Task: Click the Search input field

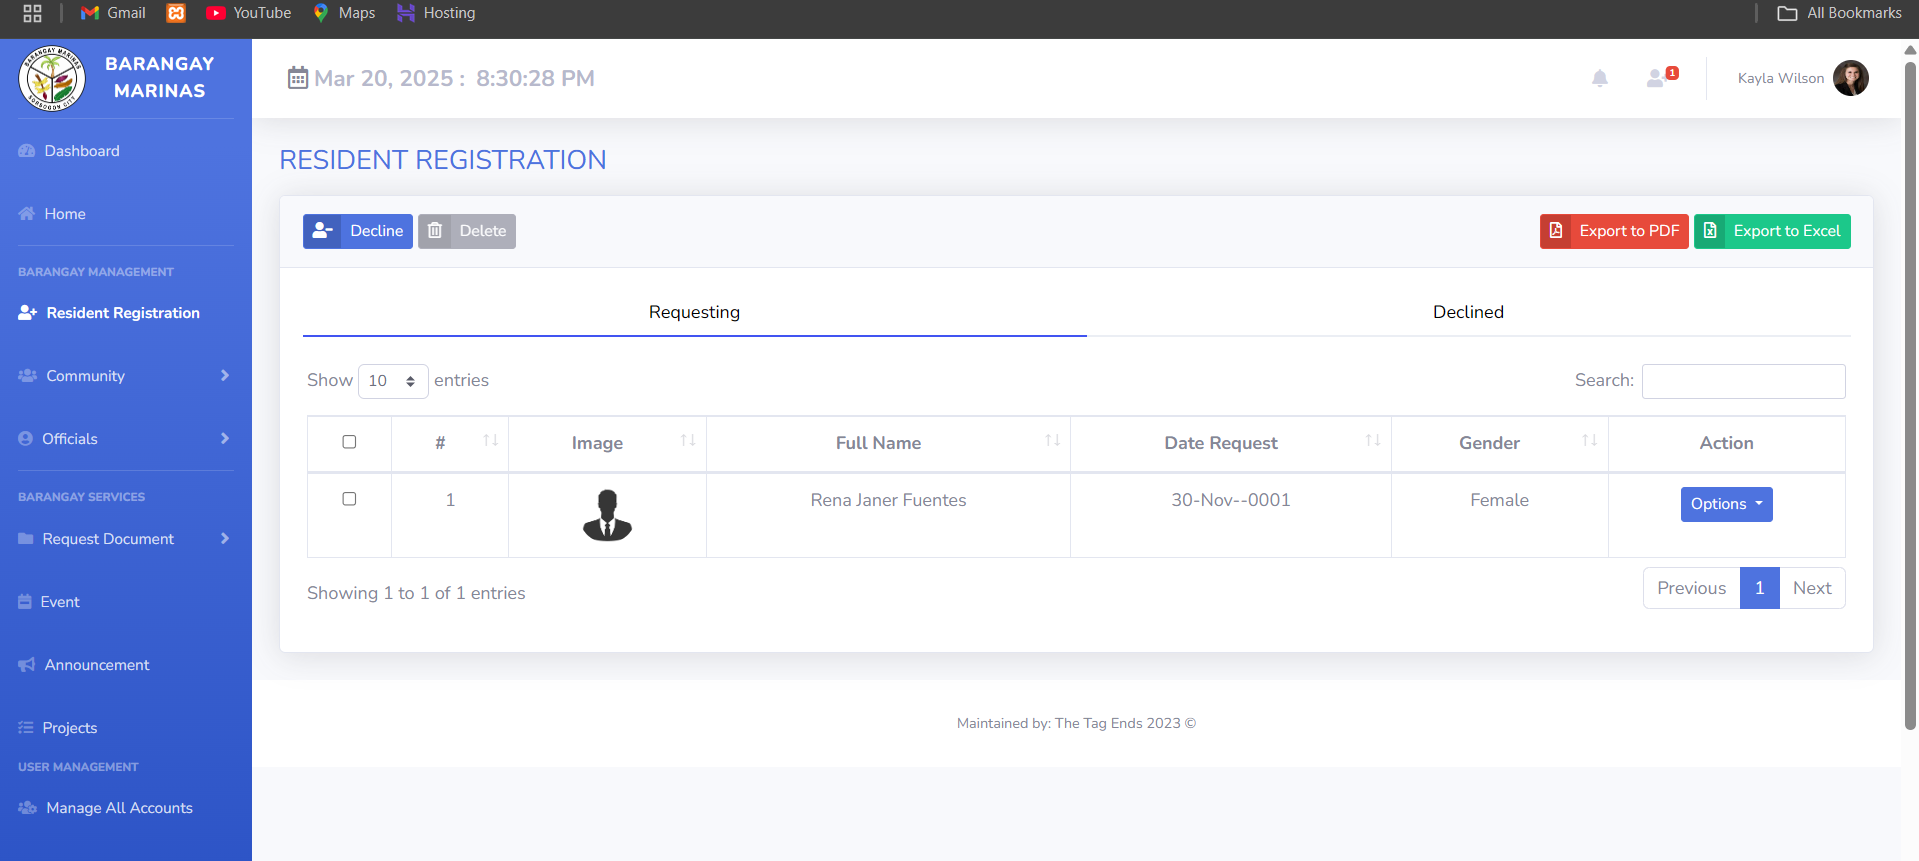Action: point(1743,381)
